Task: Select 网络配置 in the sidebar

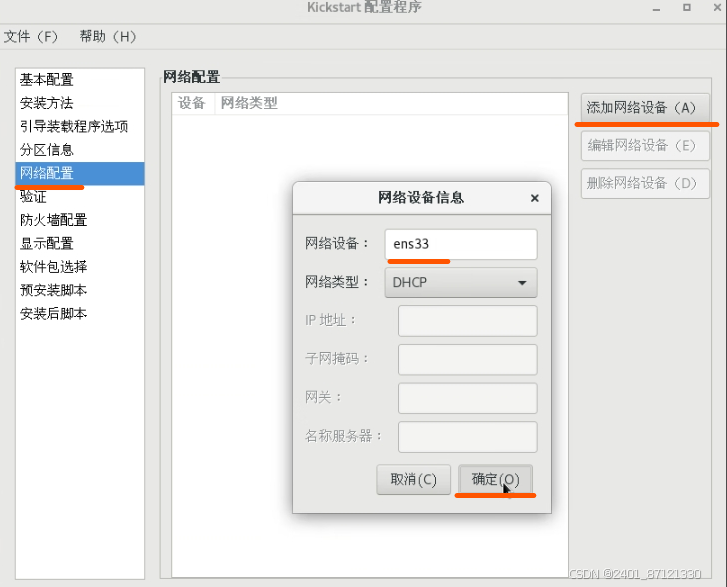Action: 80,173
